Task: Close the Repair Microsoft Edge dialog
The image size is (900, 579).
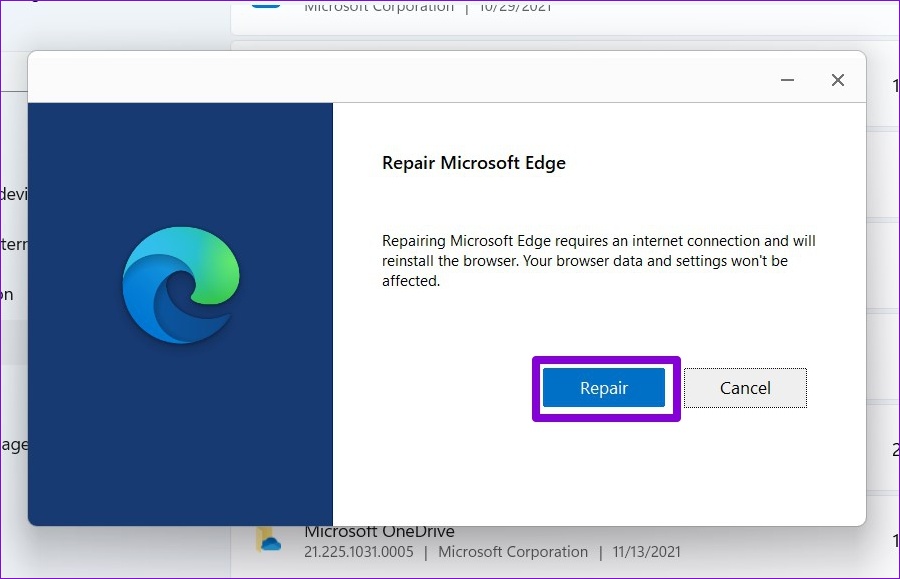Action: (837, 80)
